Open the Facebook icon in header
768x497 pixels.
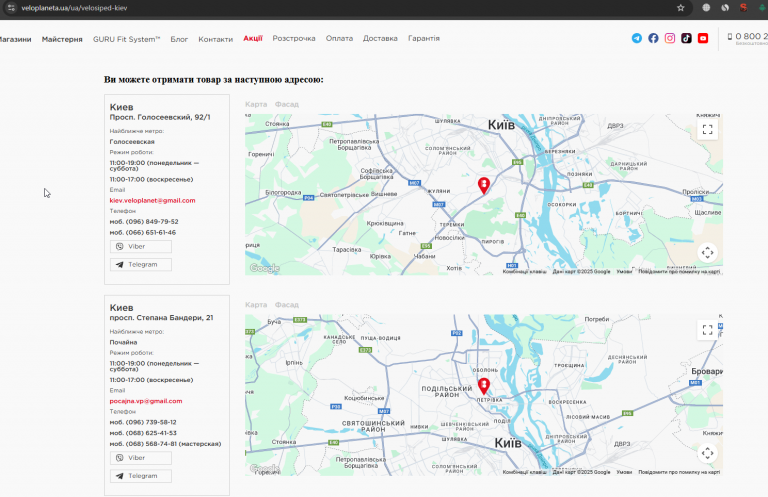(x=653, y=38)
